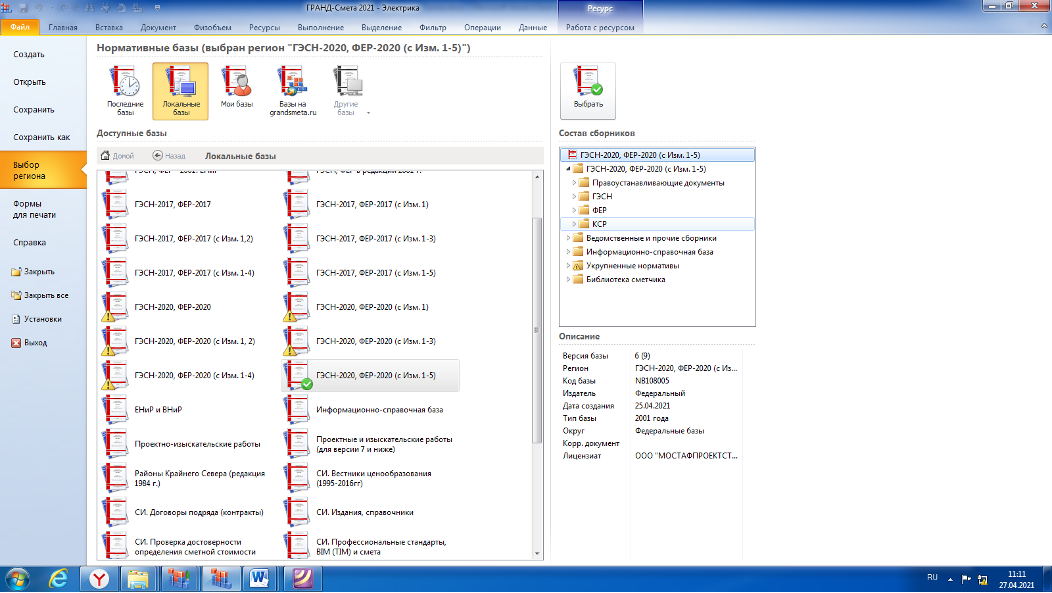Expand the ФЕР folder
Viewport: 1052px width, 593px height.
coord(574,210)
